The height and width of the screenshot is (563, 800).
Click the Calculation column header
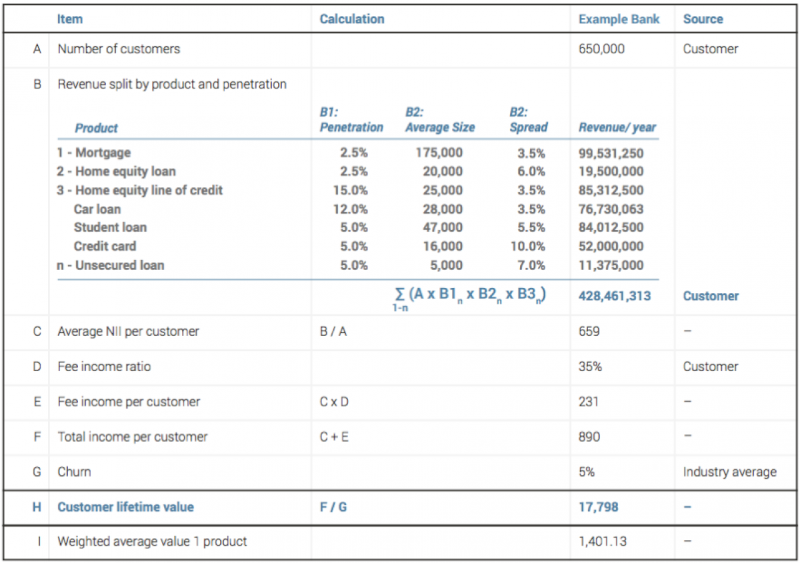click(x=352, y=19)
